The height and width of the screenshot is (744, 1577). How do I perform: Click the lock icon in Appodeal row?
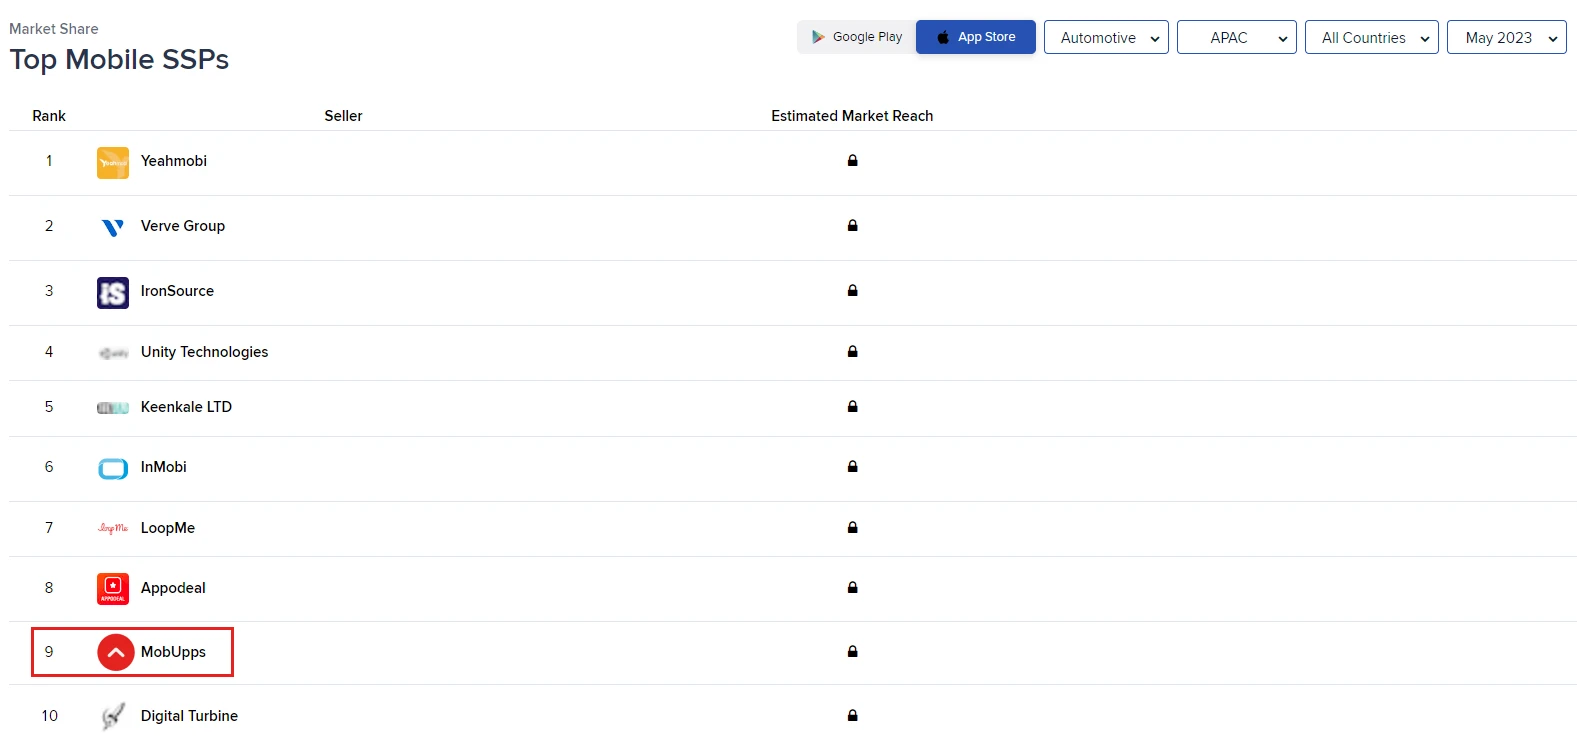[853, 587]
